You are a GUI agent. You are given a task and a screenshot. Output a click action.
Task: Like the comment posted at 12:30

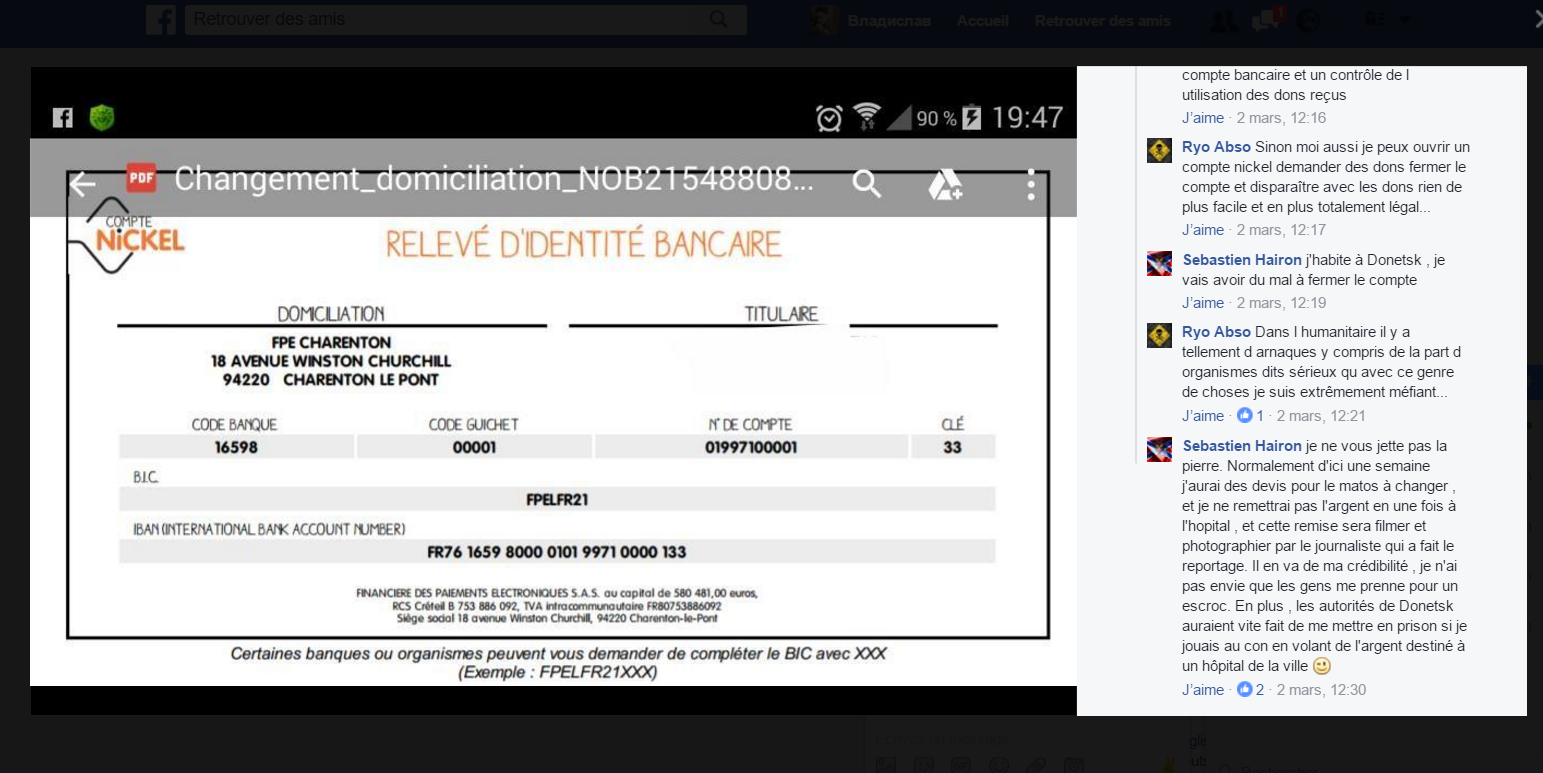tap(1203, 690)
